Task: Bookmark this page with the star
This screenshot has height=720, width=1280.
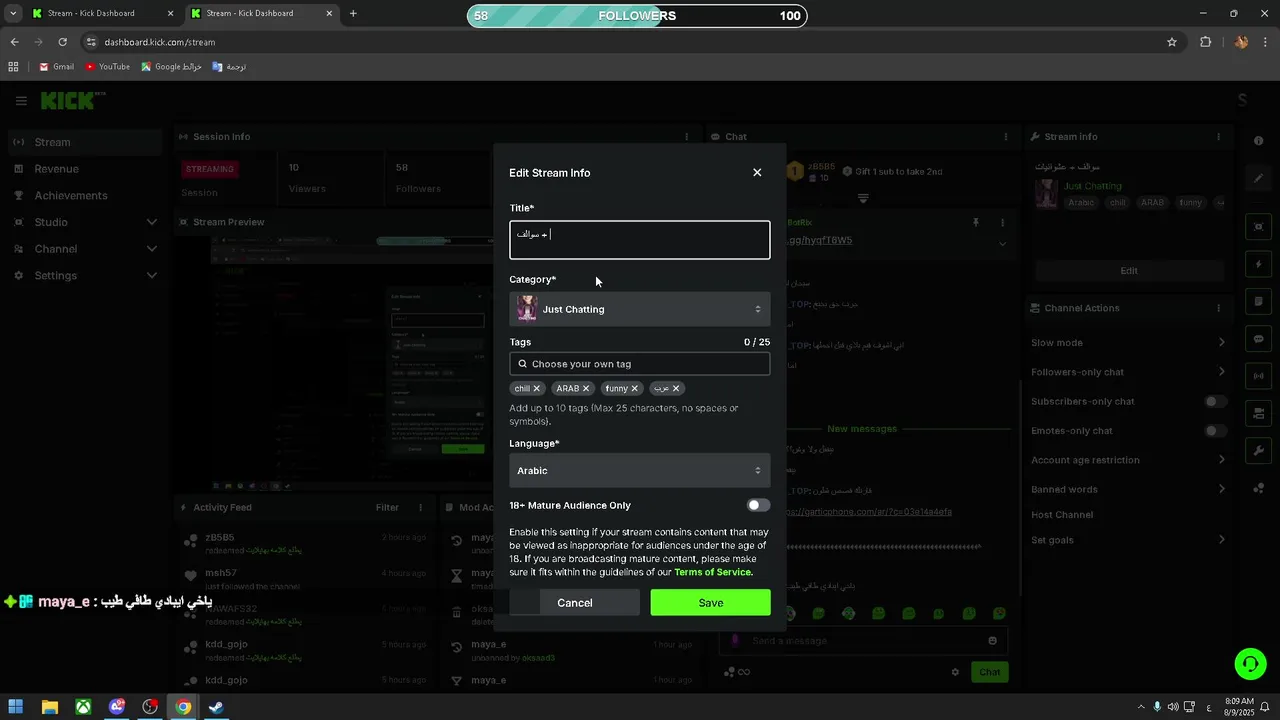Action: point(1172,42)
